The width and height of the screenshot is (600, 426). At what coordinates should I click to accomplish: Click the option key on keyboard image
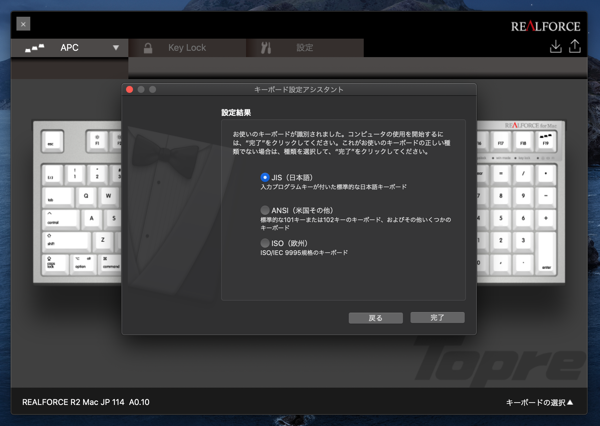[x=83, y=263]
